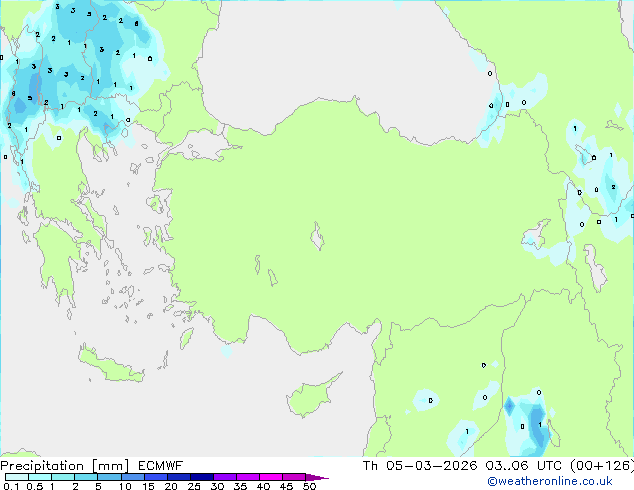Click the '03..06 UTC' time range
The height and width of the screenshot is (490, 634).
point(524,466)
